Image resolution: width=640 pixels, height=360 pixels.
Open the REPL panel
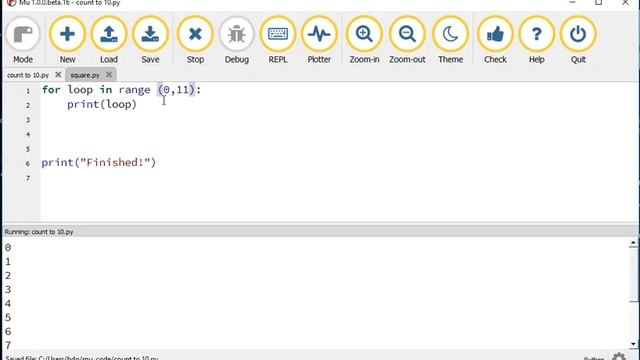pyautogui.click(x=278, y=40)
